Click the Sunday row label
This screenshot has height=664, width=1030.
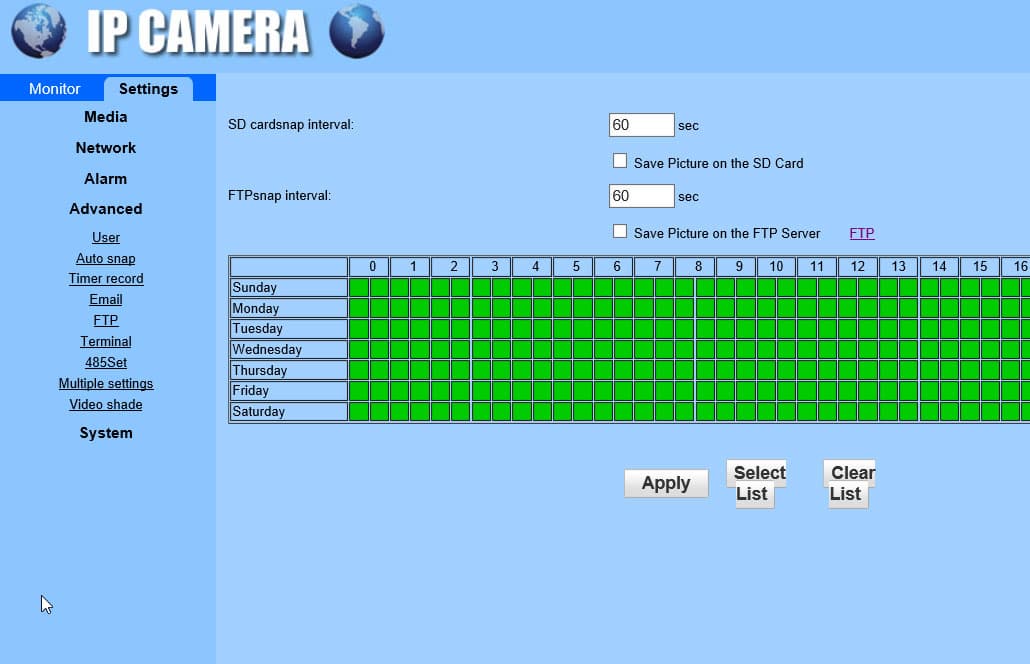pyautogui.click(x=288, y=288)
